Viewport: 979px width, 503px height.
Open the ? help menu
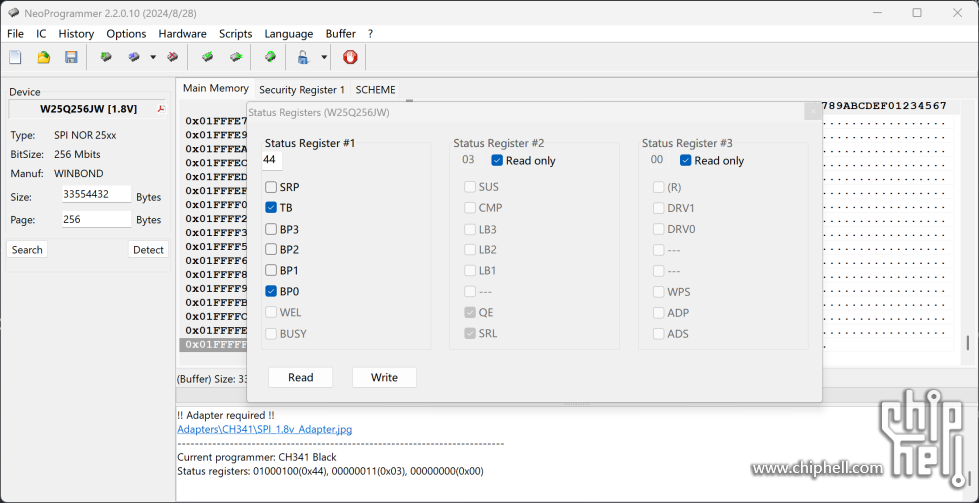[x=370, y=34]
